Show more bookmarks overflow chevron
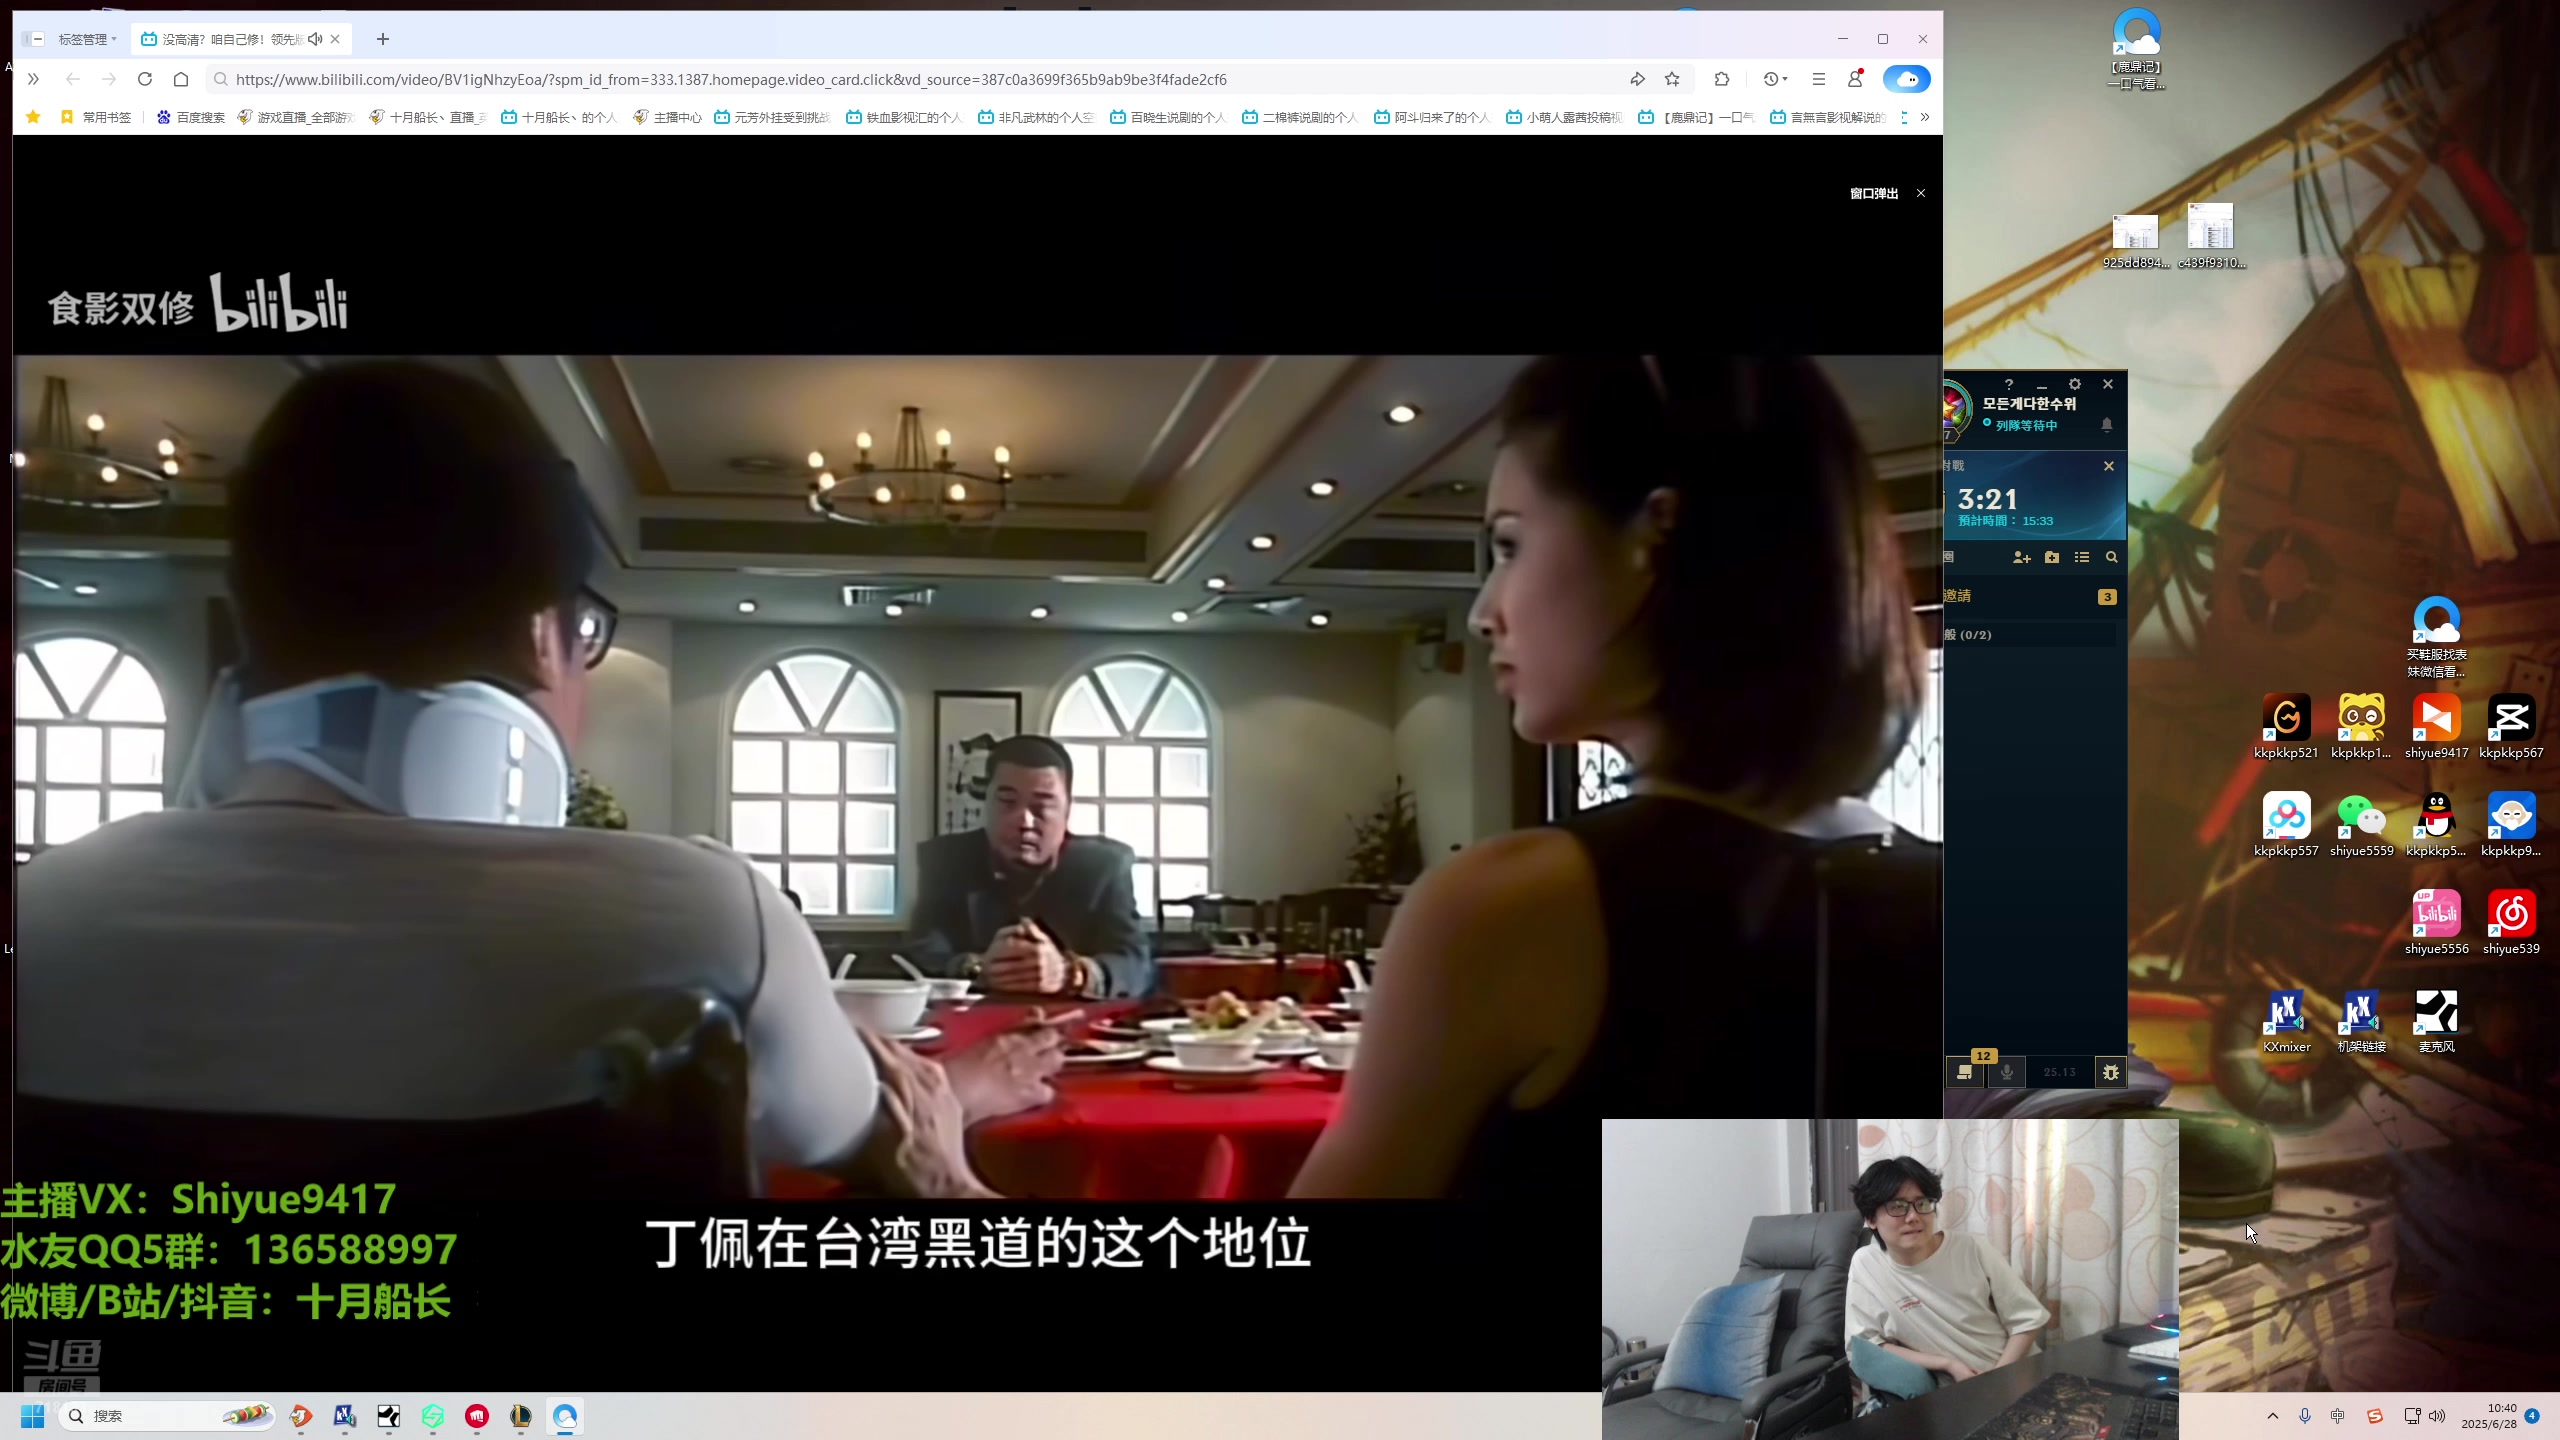The image size is (2560, 1440). tap(1925, 117)
